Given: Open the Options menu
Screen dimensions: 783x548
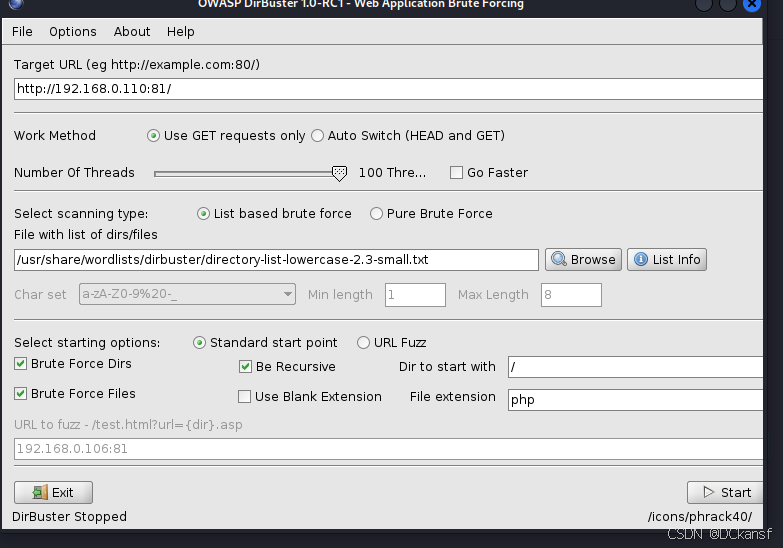Looking at the screenshot, I should coord(73,31).
